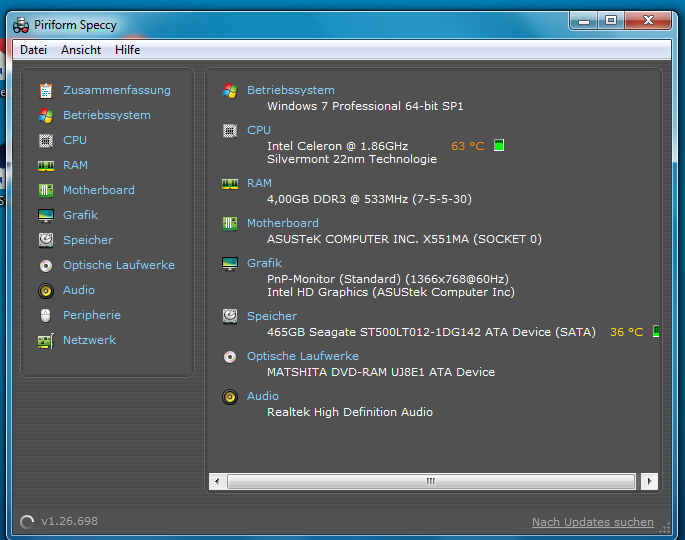Click the Audio speaker icon in sidebar
685x540 pixels.
45,290
